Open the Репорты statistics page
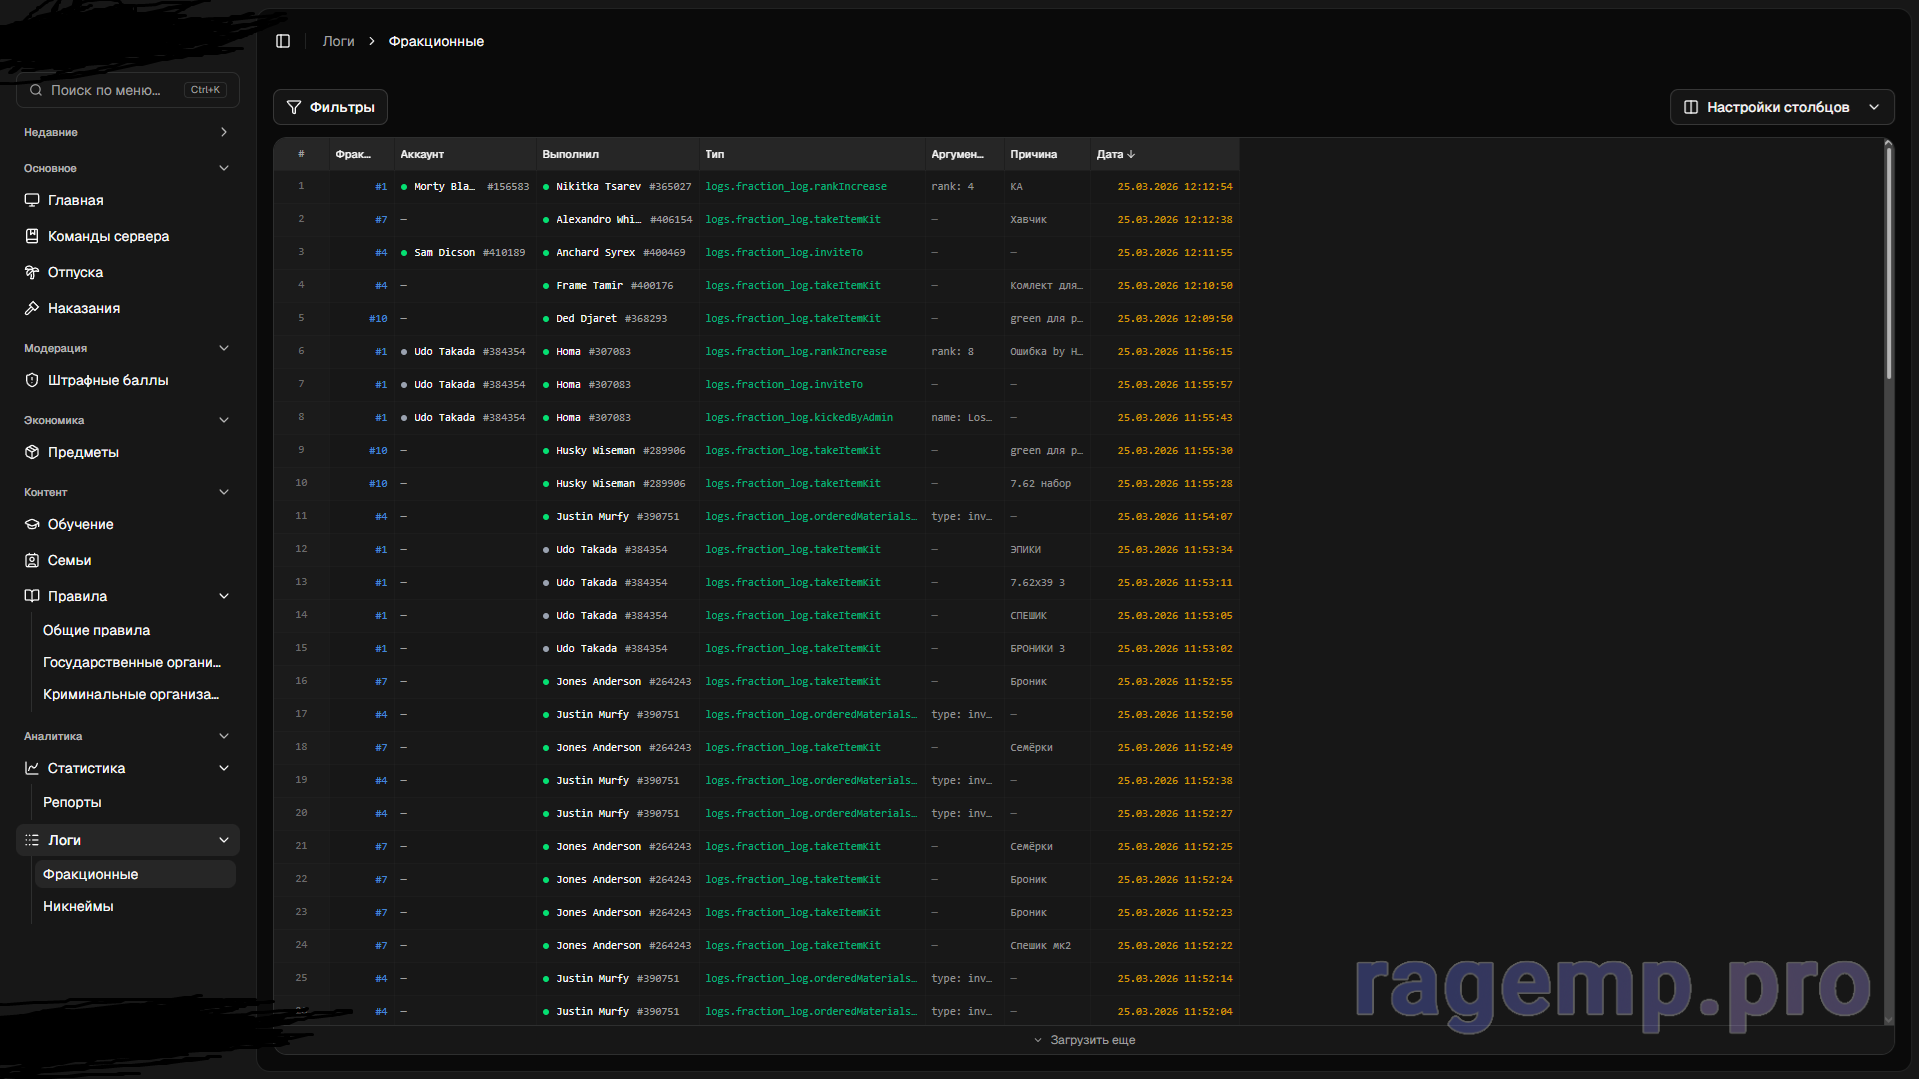The image size is (1919, 1079). click(x=72, y=802)
